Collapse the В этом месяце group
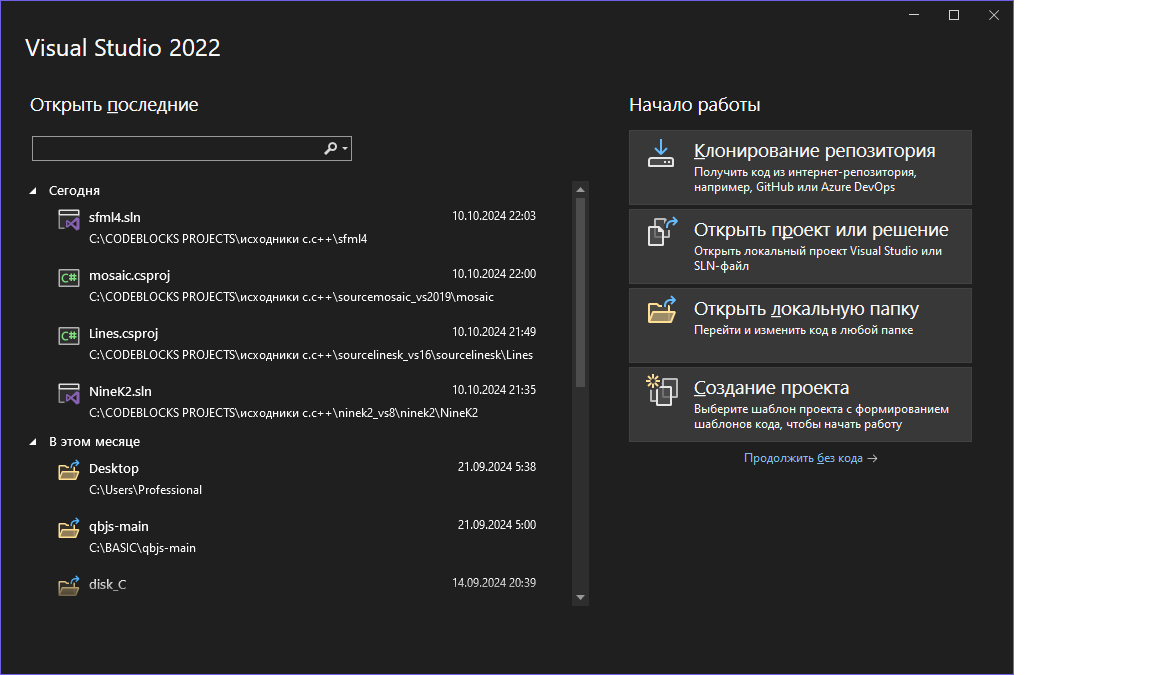This screenshot has width=1152, height=675. (33, 442)
